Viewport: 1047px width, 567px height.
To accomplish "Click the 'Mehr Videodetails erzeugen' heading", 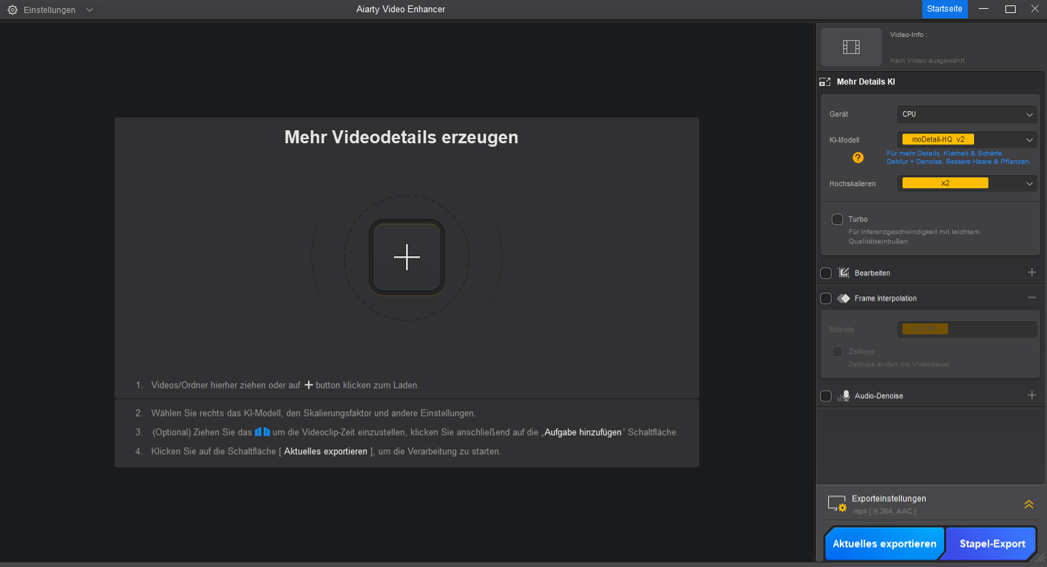I will (401, 137).
